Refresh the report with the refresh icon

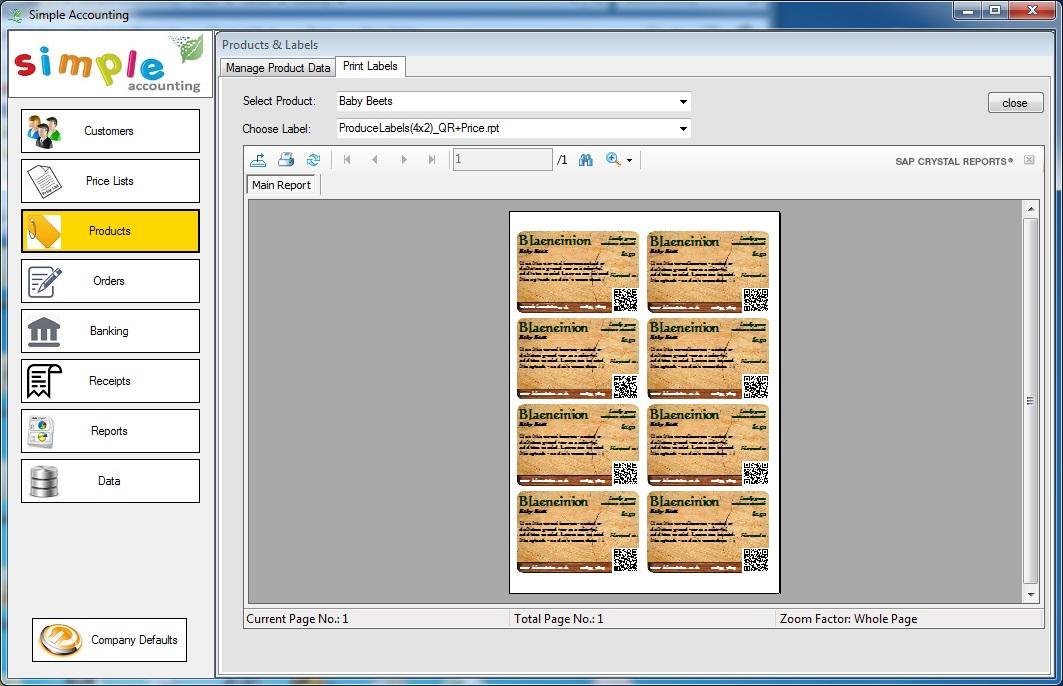coord(313,160)
